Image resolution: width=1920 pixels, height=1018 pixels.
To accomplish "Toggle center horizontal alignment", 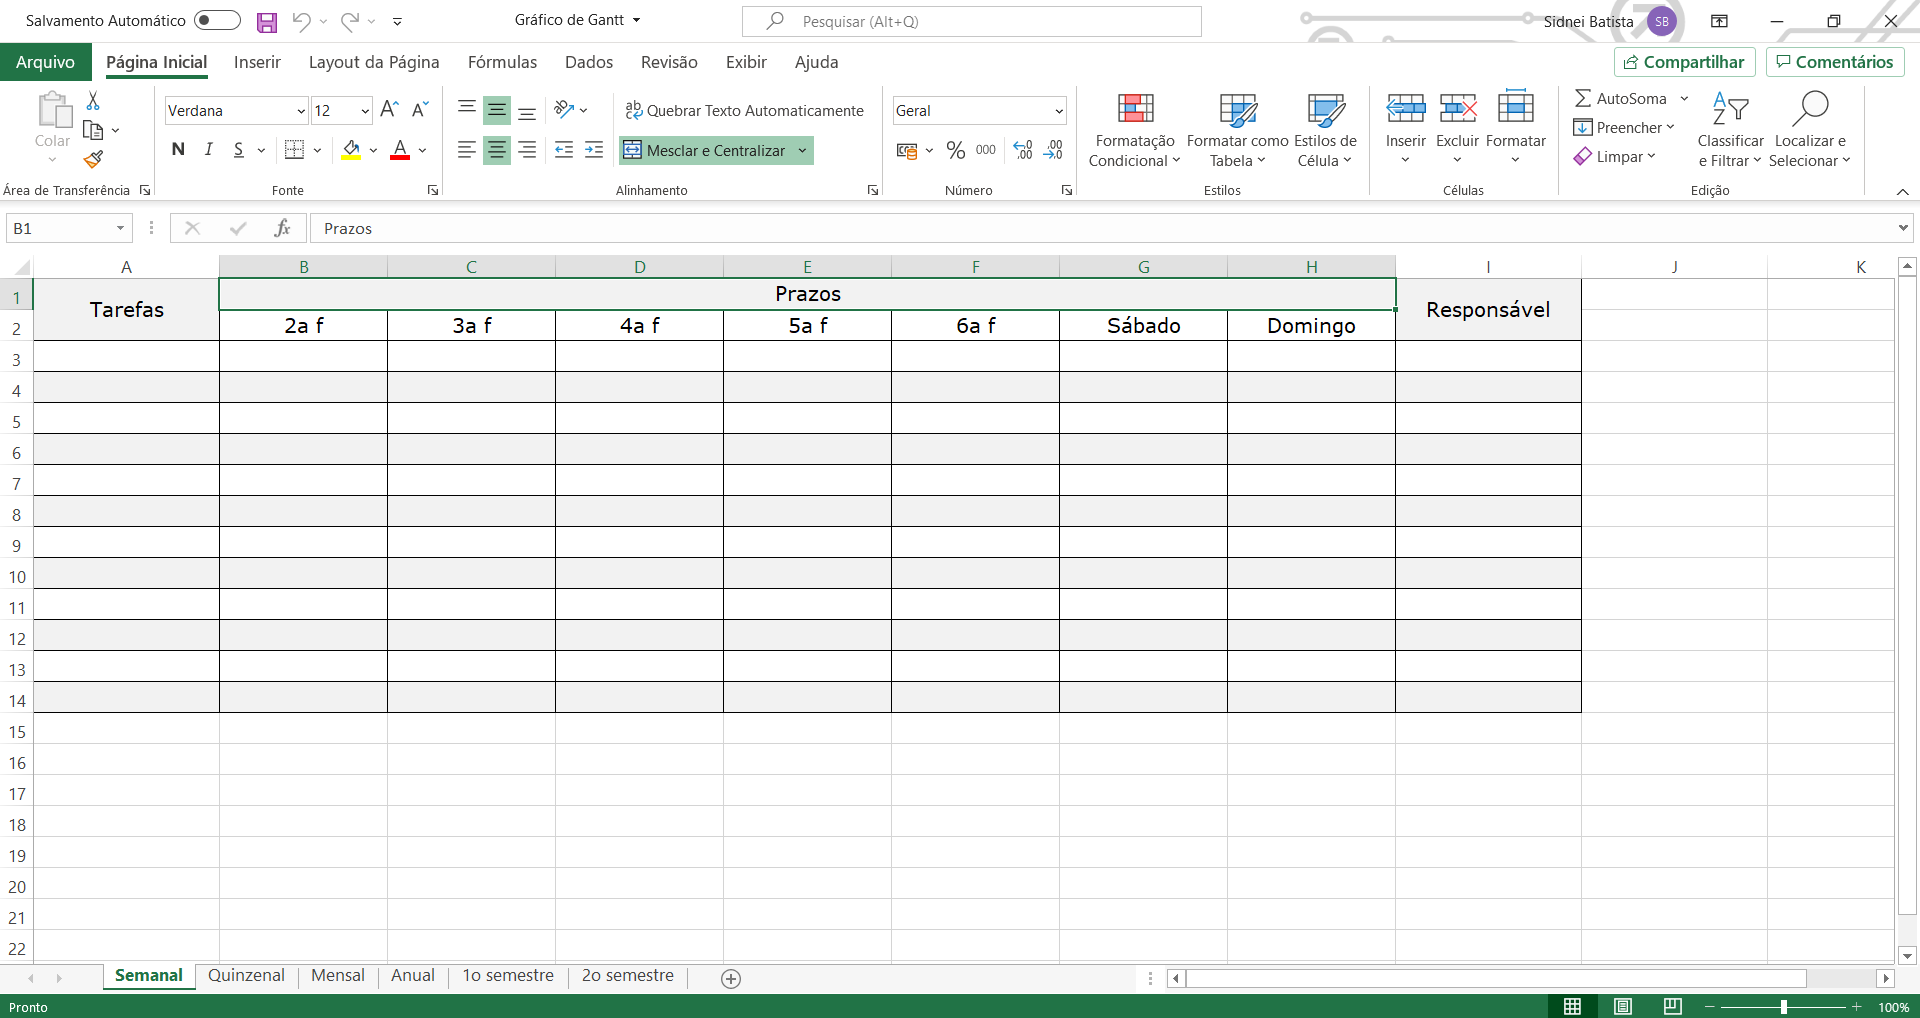I will click(x=497, y=150).
